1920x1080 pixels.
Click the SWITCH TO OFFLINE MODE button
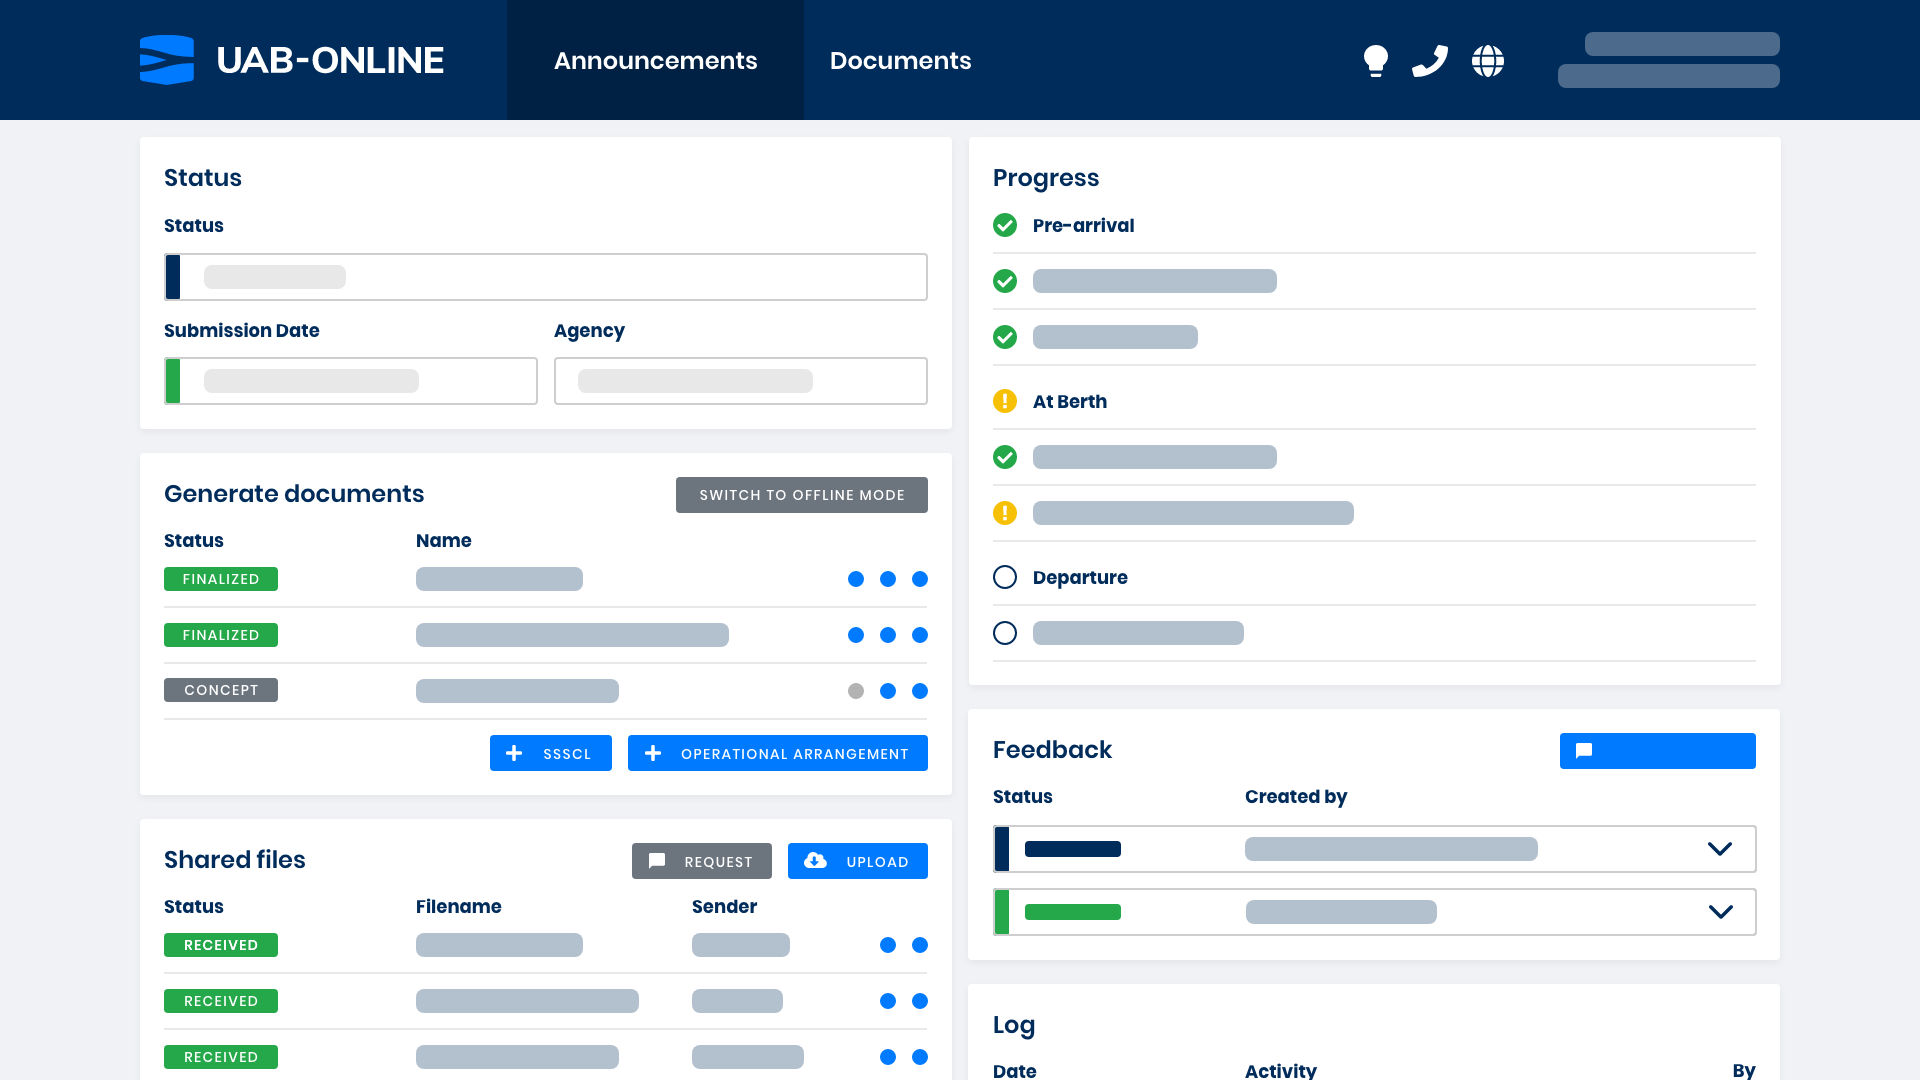point(802,495)
